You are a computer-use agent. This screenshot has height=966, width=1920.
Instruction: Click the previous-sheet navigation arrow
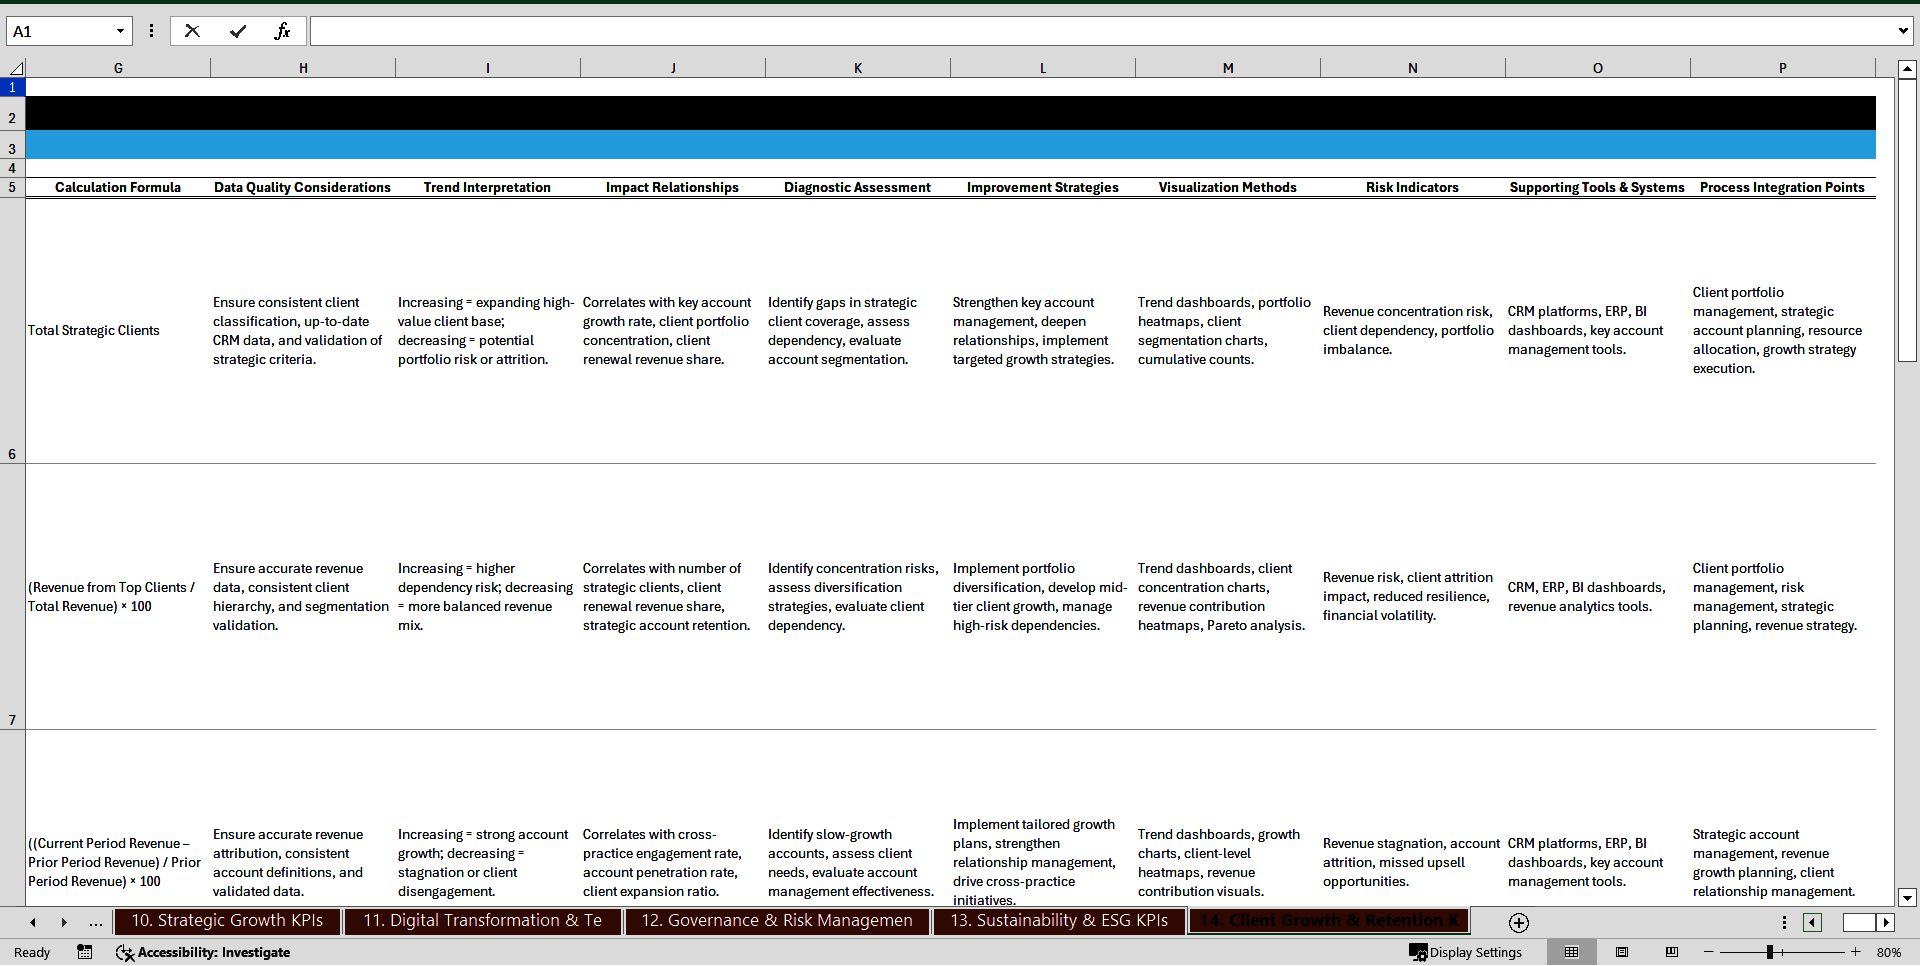point(32,923)
